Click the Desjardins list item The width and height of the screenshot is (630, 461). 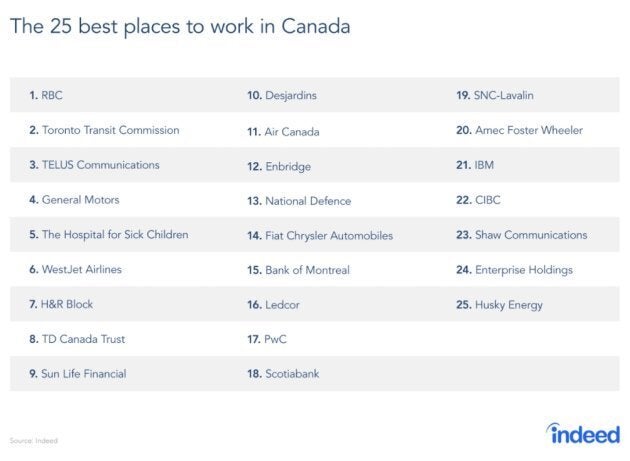[282, 95]
